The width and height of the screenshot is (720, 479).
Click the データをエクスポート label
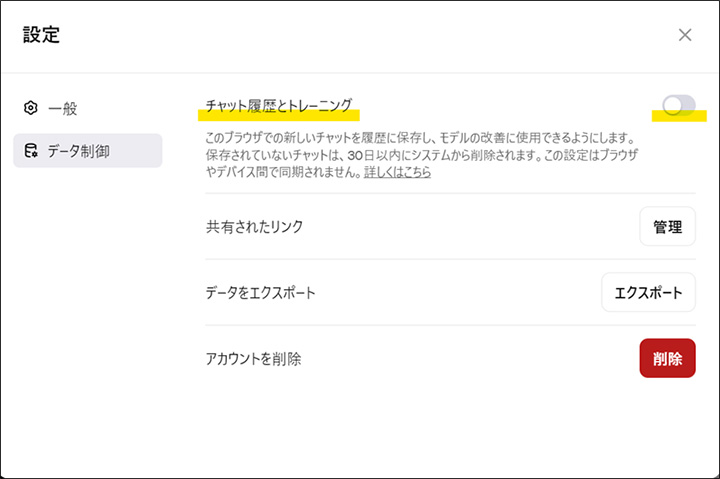[x=260, y=293]
